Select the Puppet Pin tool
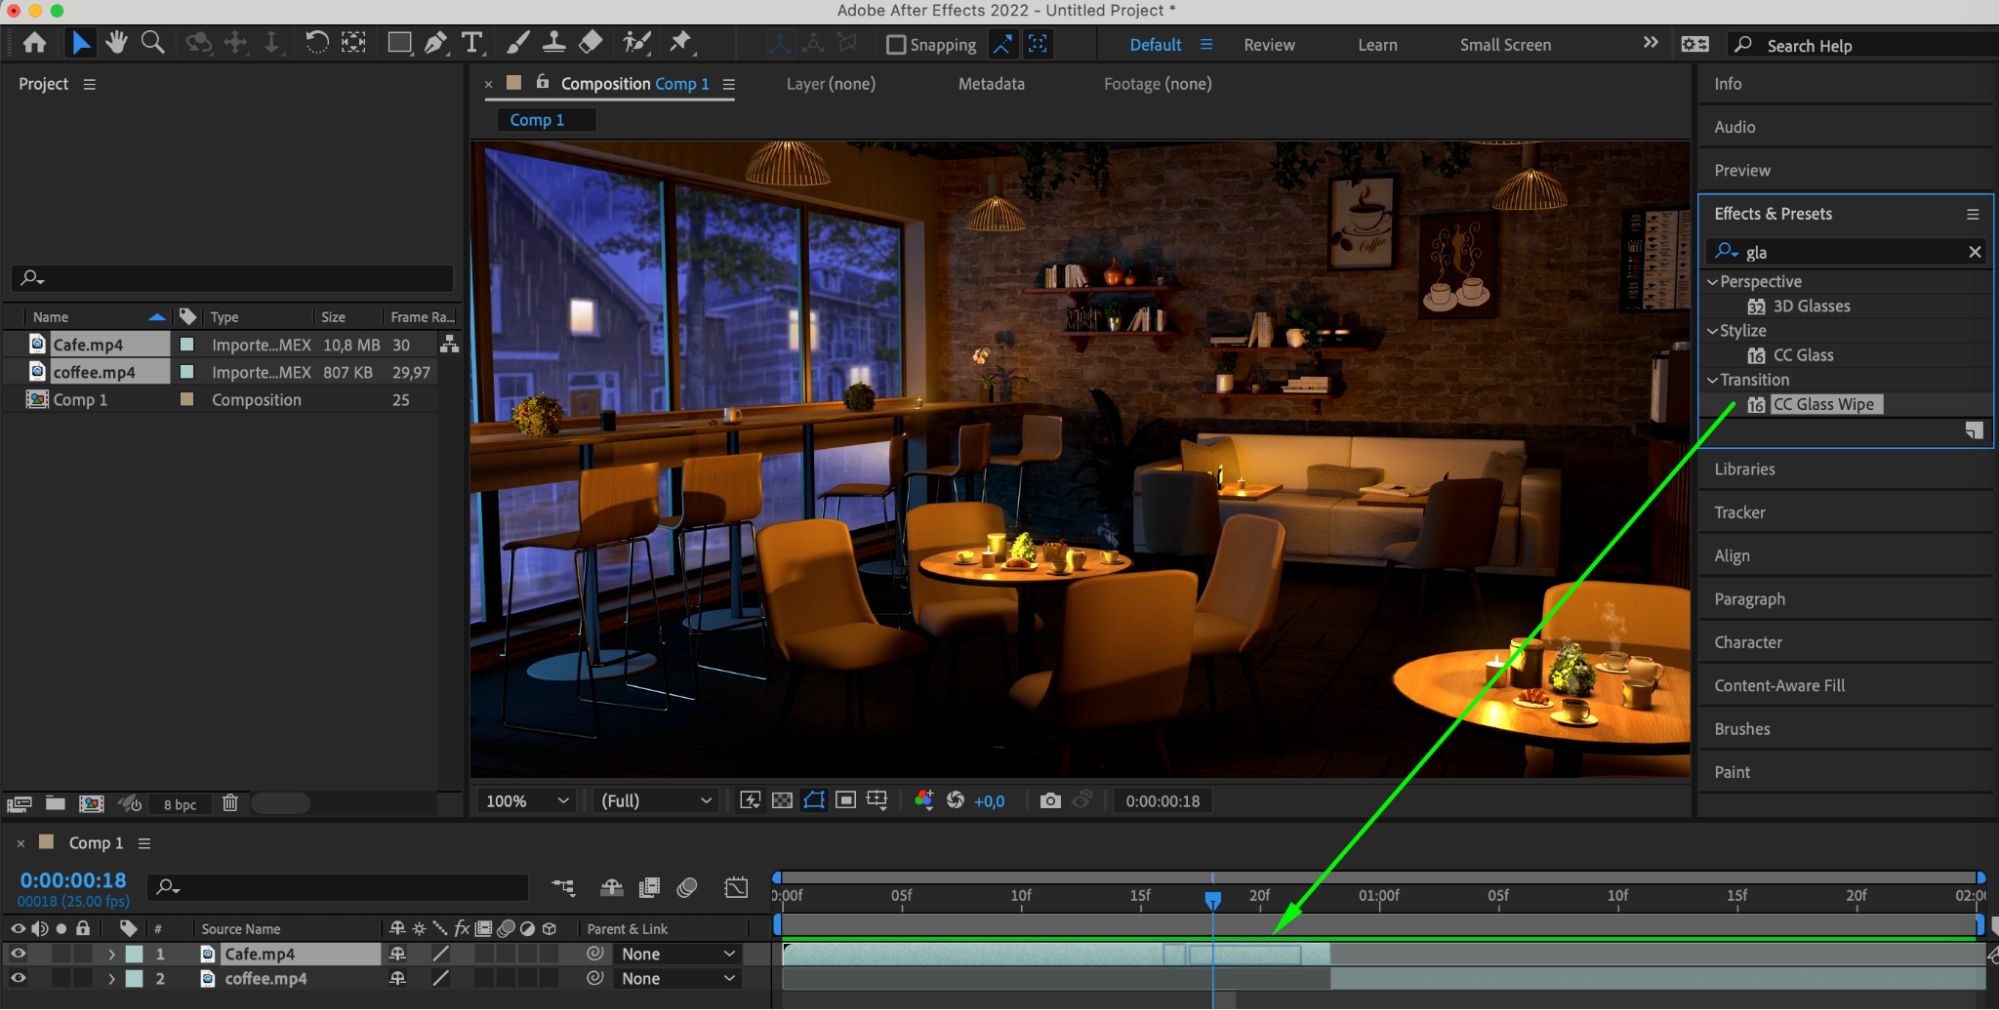Image resolution: width=1999 pixels, height=1010 pixels. (x=681, y=43)
